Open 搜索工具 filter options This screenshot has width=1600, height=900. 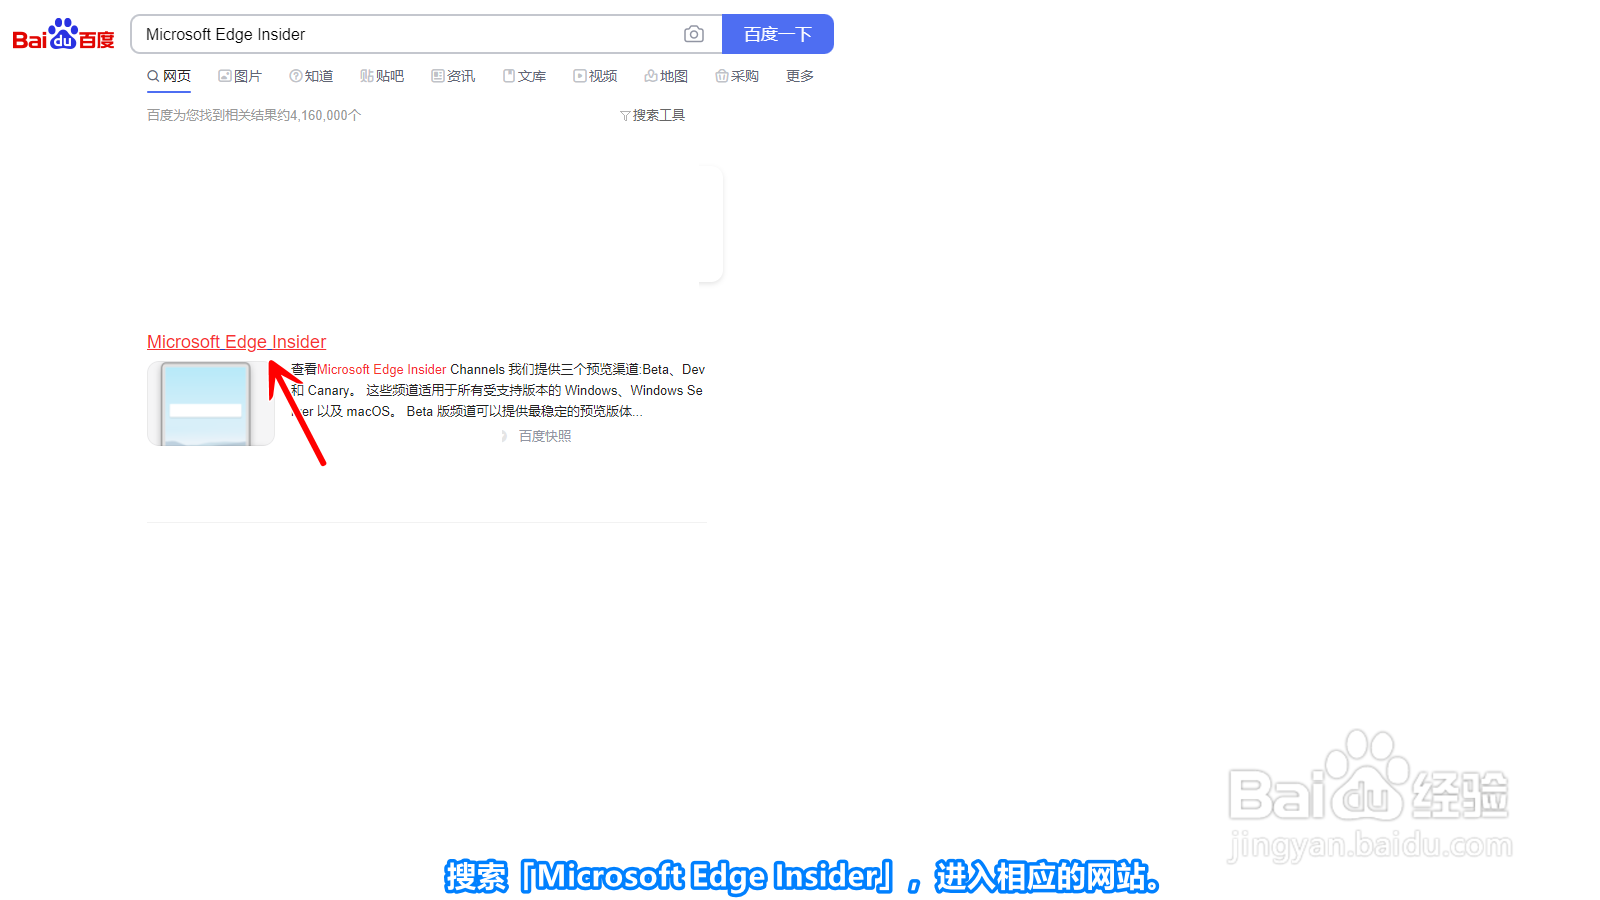653,115
